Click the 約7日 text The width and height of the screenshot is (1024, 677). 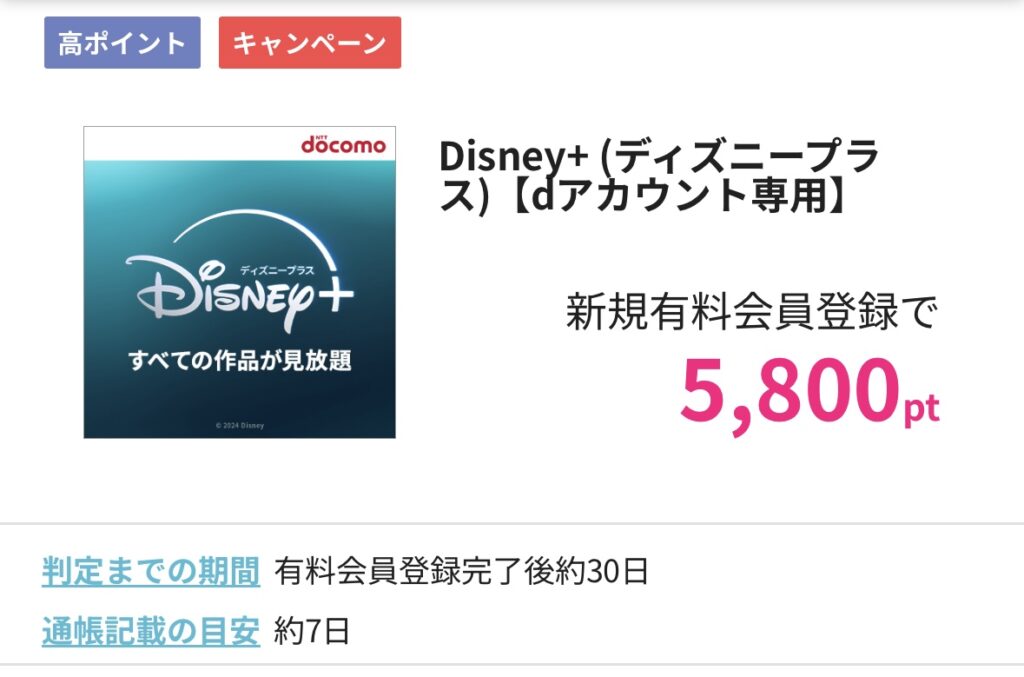tap(312, 631)
